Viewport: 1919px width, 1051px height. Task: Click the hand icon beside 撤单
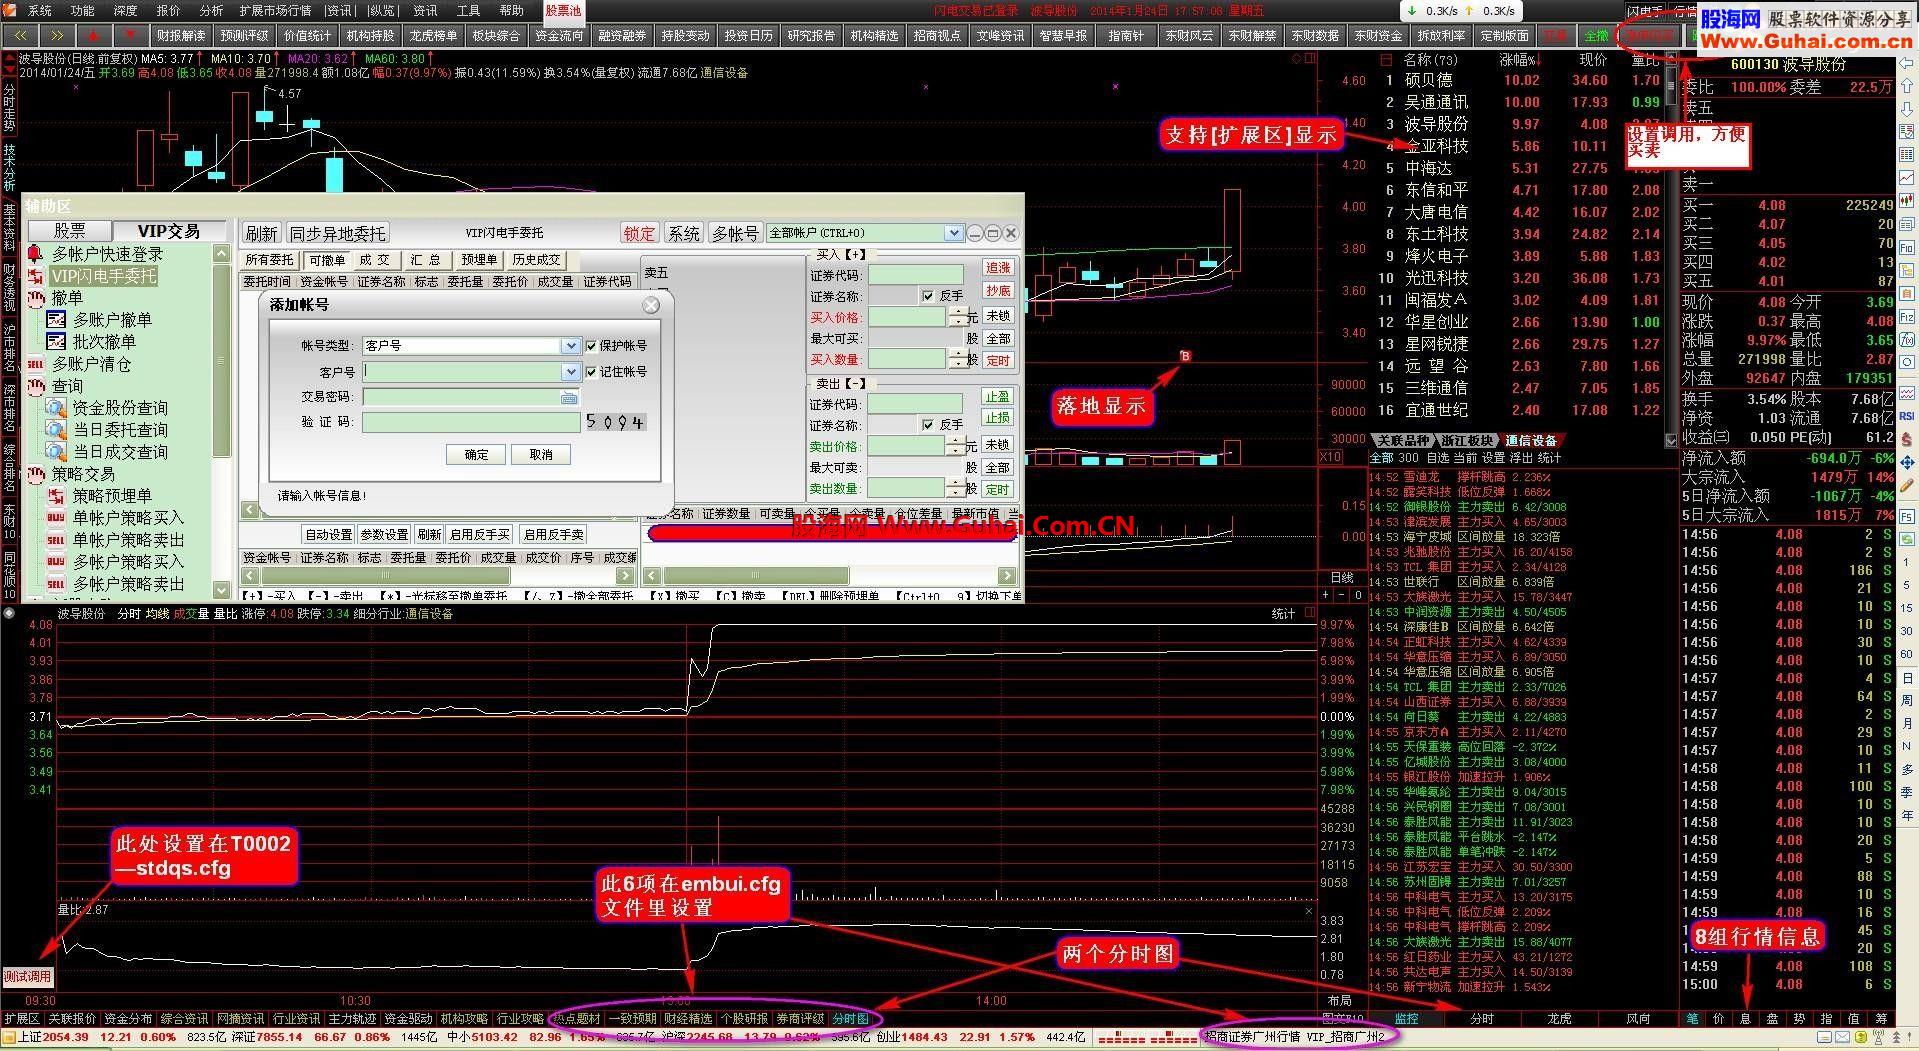click(36, 298)
